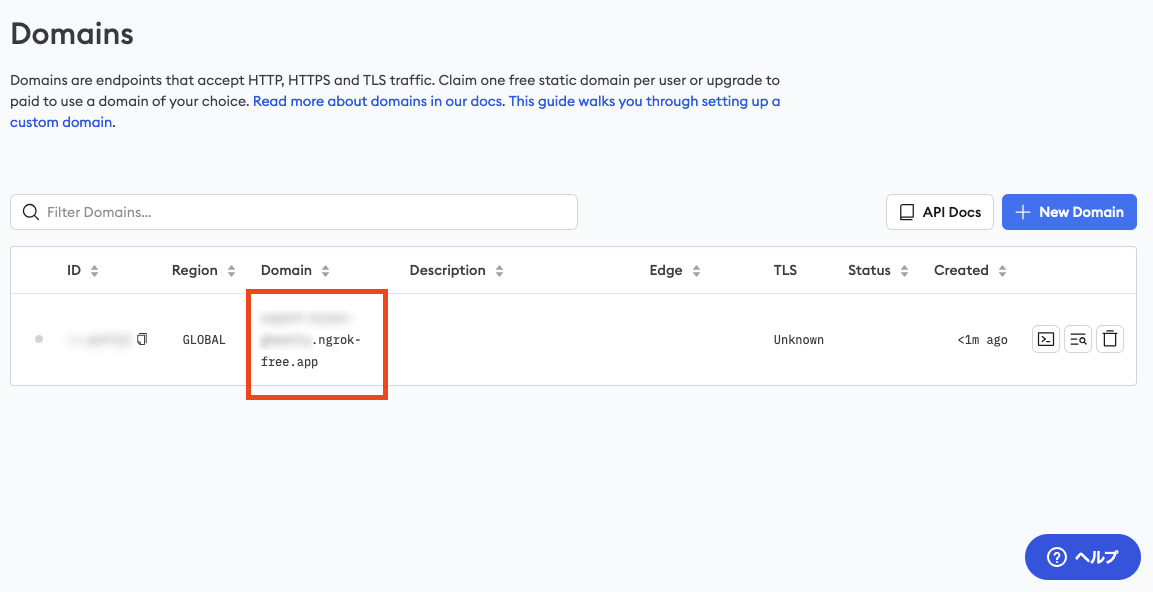Delete the domain using the trash icon

pyautogui.click(x=1110, y=339)
